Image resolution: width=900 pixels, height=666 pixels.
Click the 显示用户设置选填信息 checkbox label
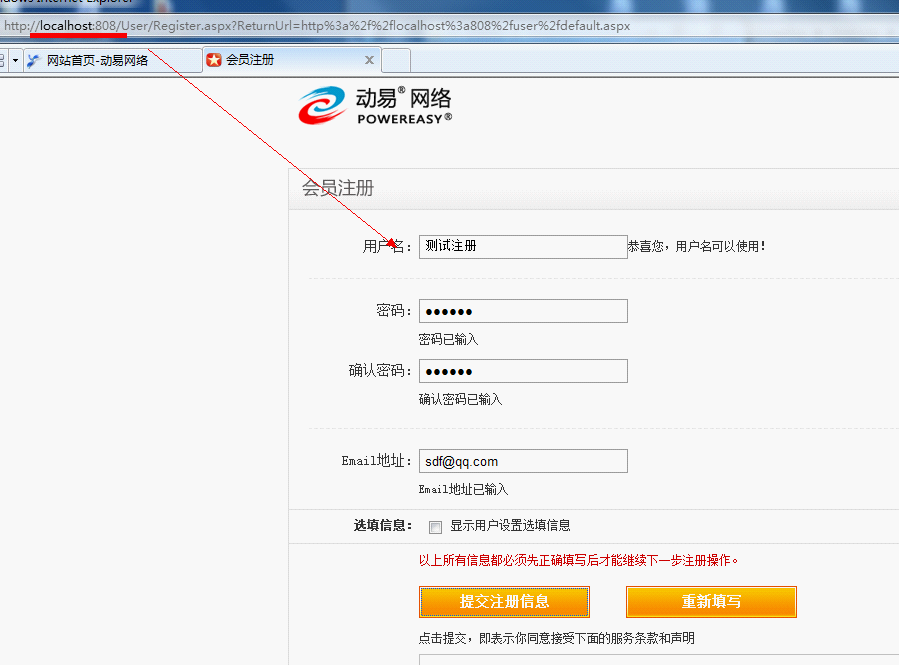coord(510,526)
